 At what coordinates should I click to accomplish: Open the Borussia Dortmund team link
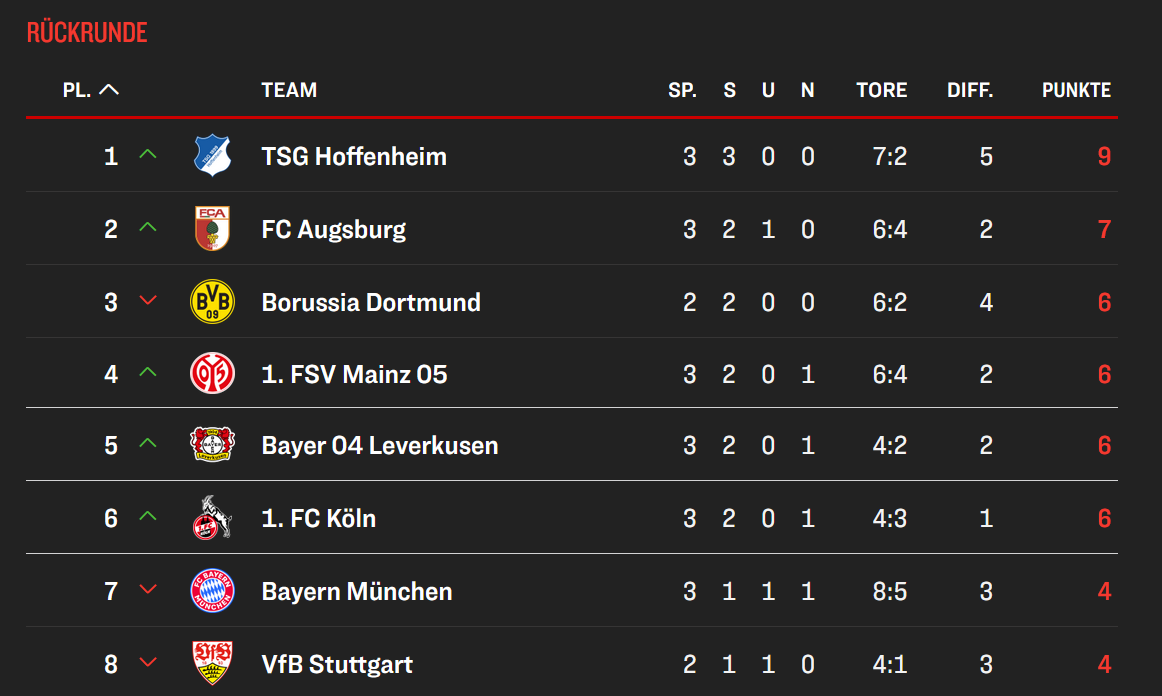(x=371, y=302)
